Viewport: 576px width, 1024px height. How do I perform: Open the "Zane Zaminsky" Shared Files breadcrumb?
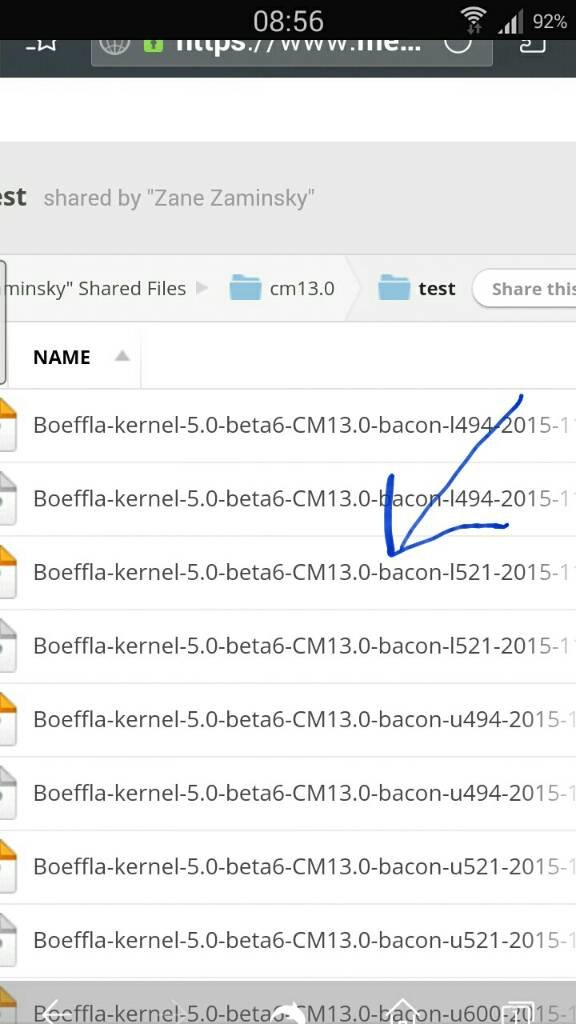click(95, 289)
